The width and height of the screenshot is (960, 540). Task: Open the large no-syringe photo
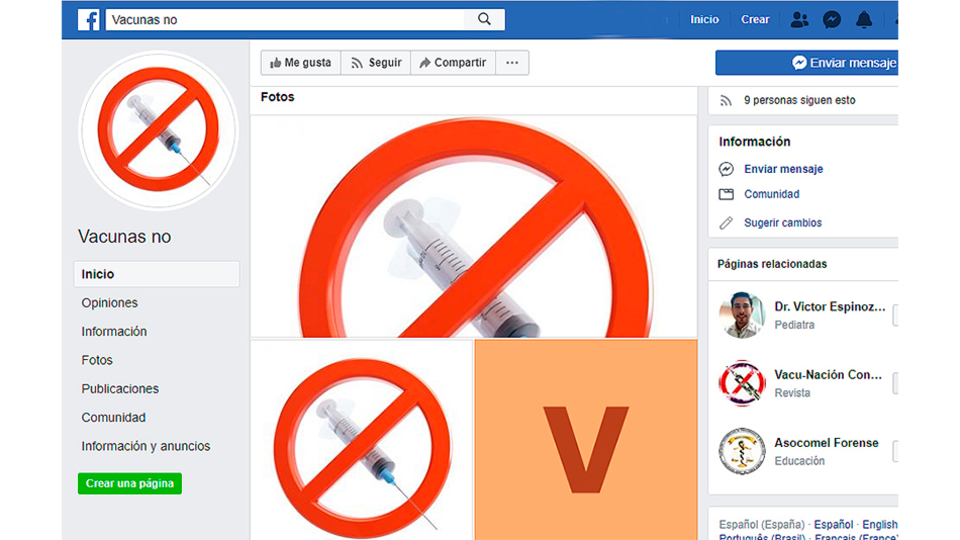[x=474, y=227]
